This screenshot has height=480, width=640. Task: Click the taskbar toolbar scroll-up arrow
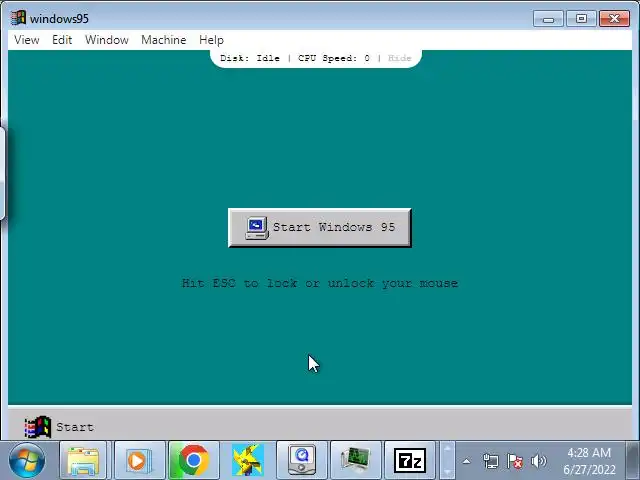[x=447, y=450]
